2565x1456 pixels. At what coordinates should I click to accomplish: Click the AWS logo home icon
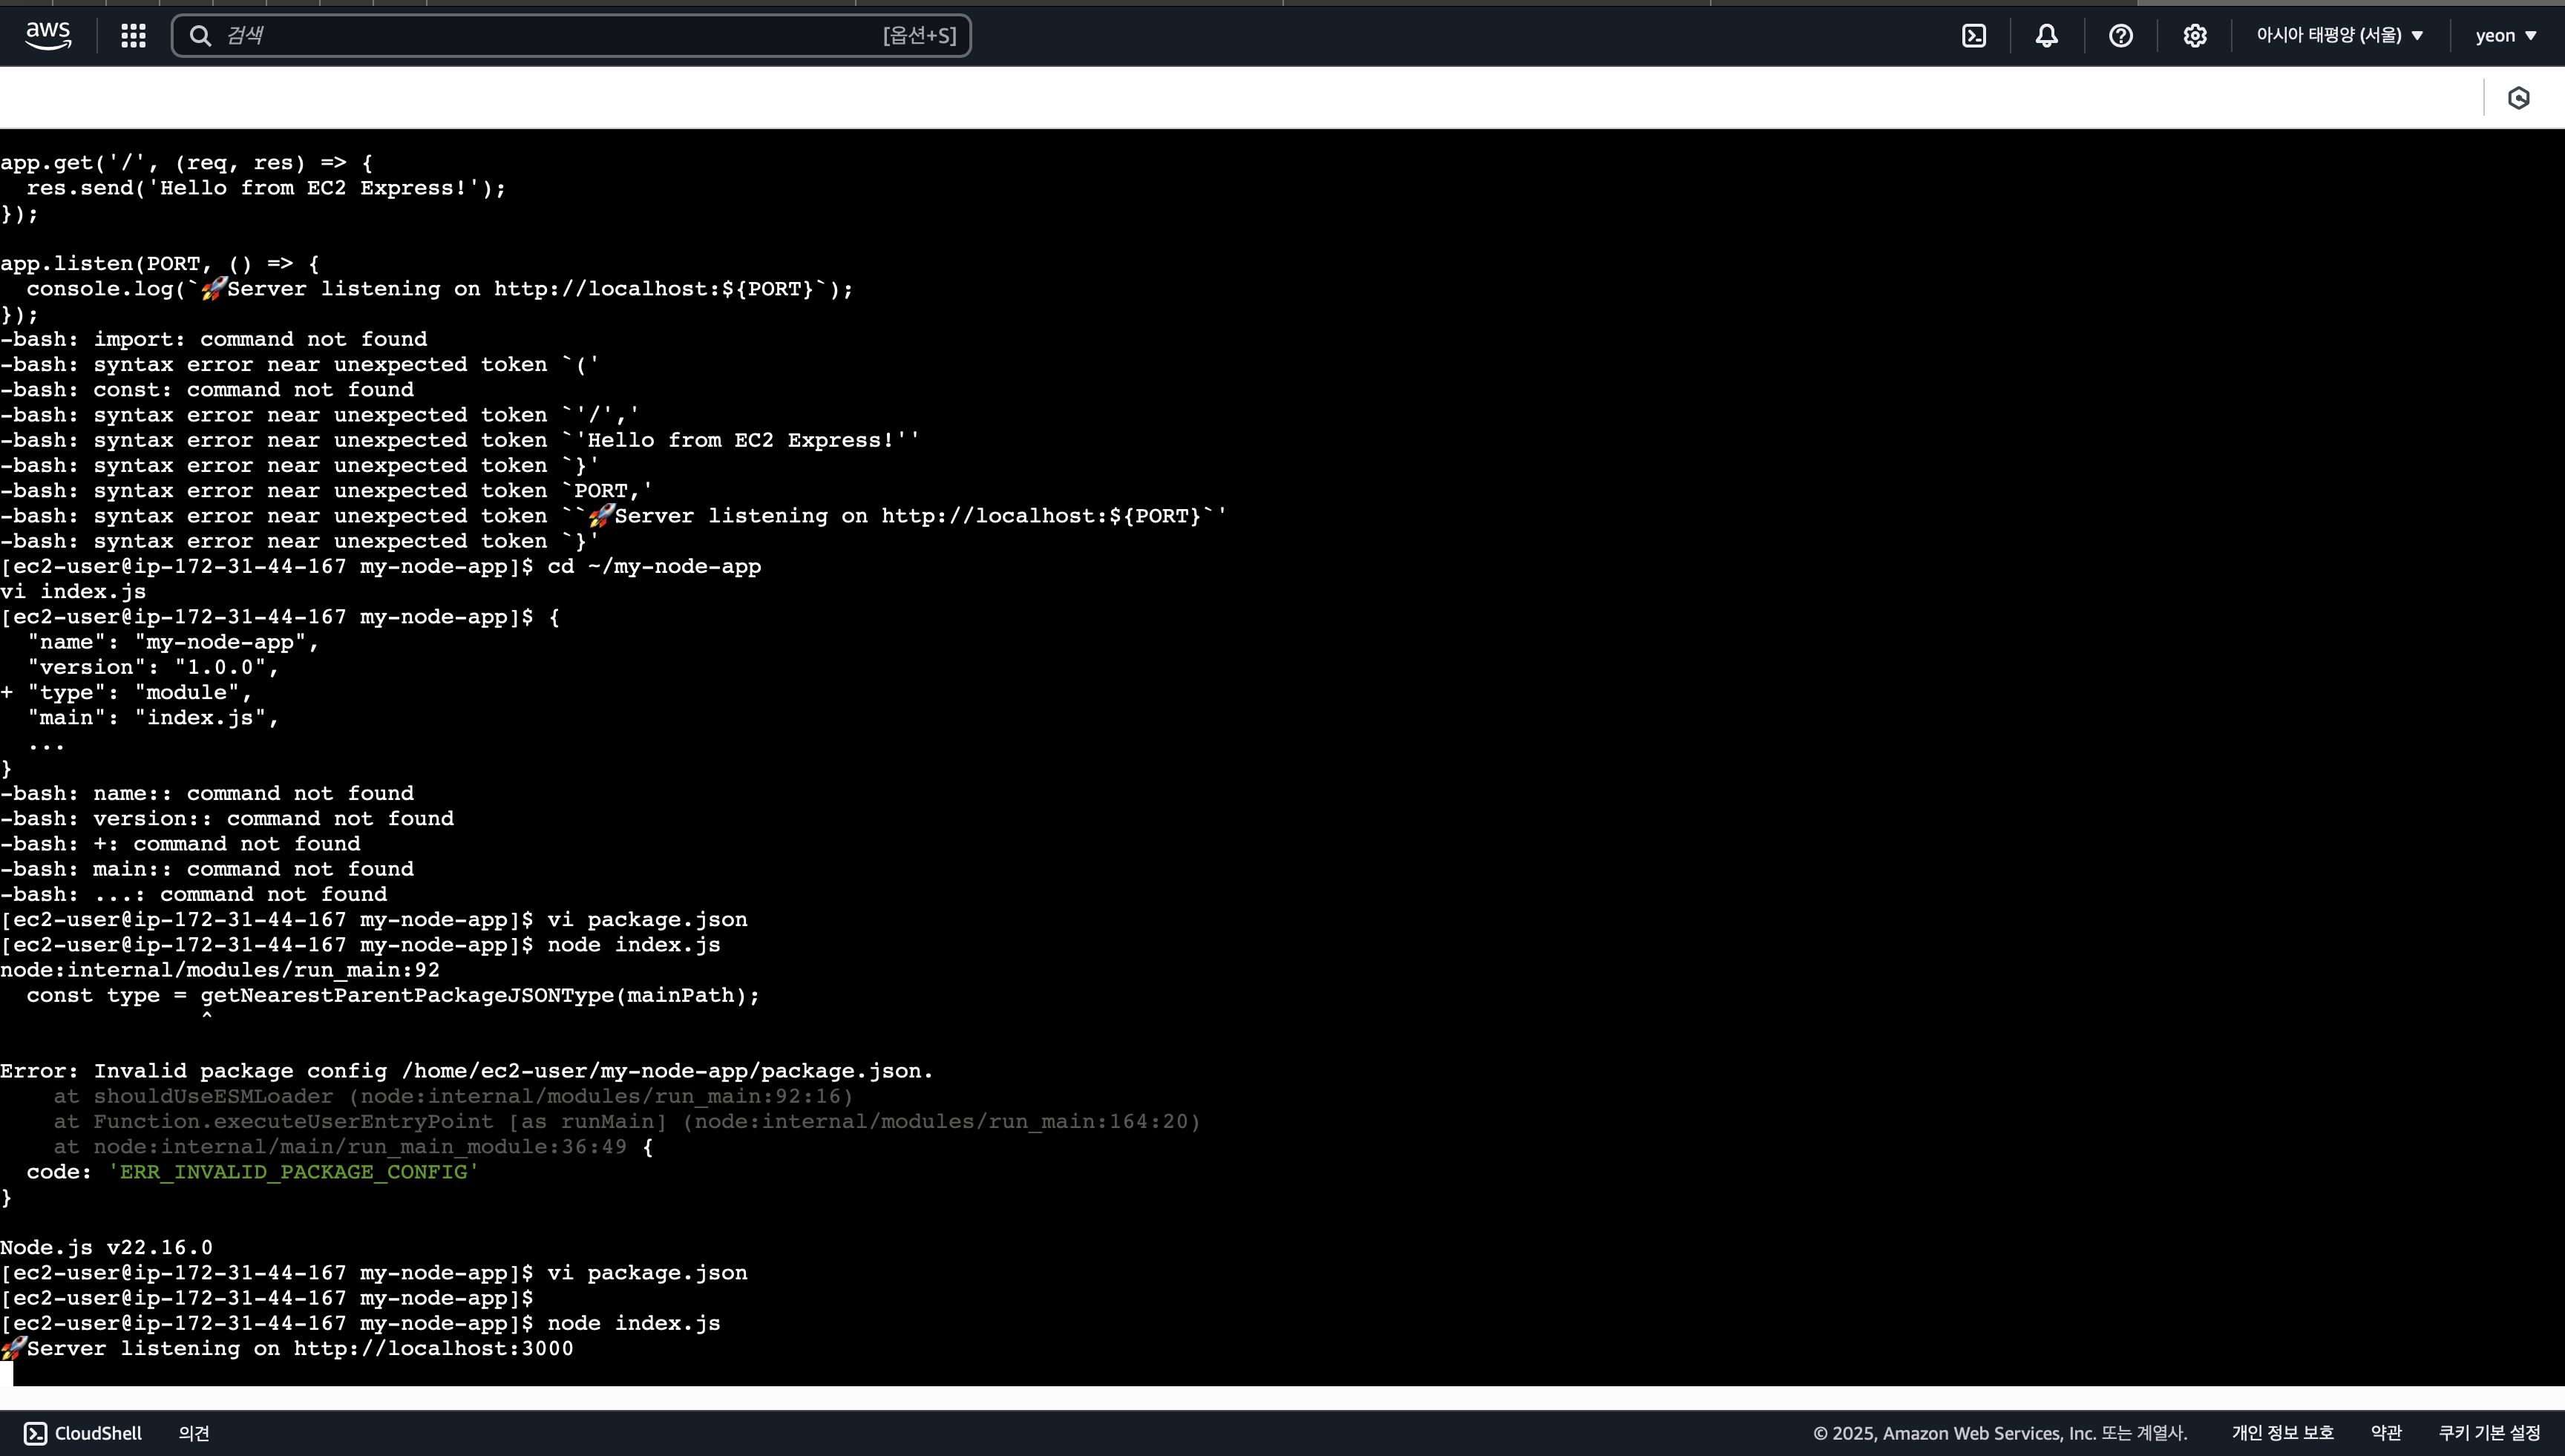point(48,35)
